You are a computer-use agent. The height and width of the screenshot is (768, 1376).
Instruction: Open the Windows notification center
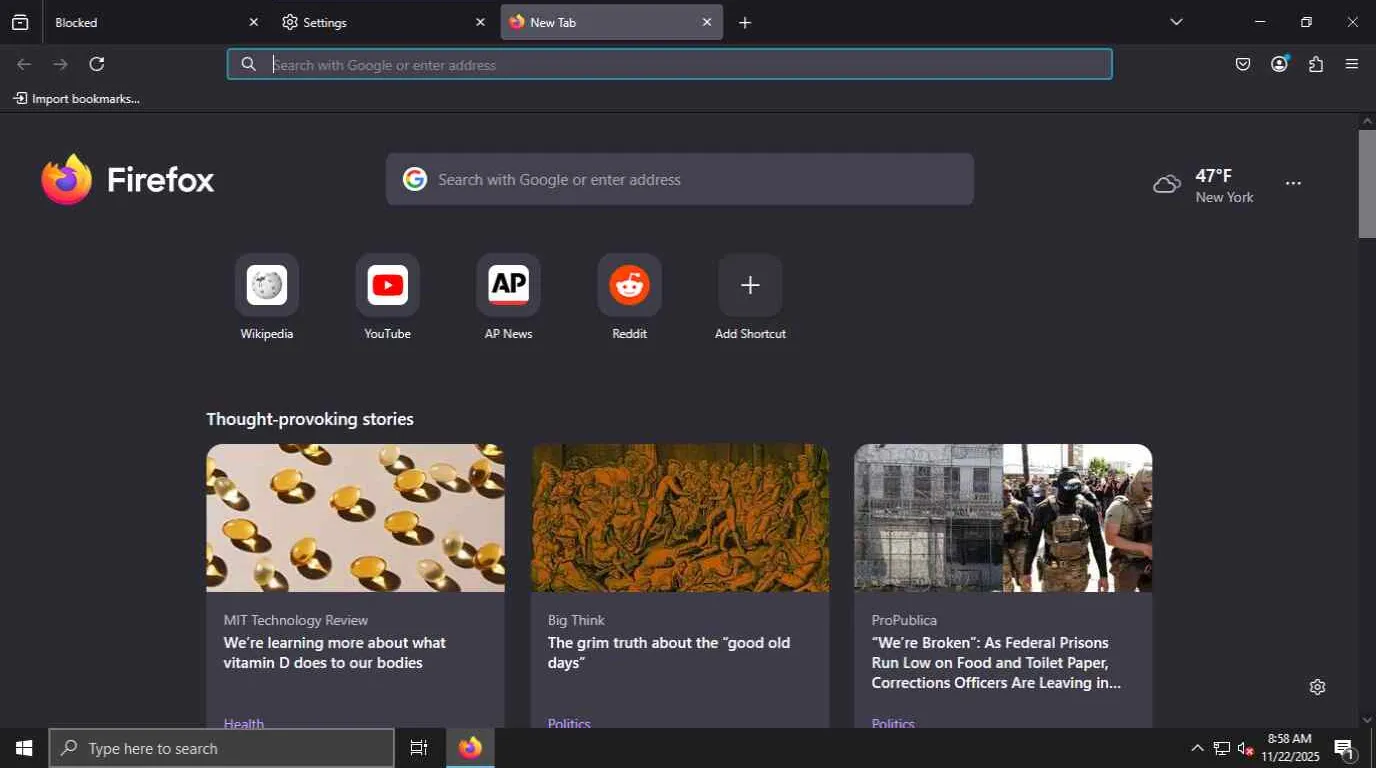(1344, 749)
